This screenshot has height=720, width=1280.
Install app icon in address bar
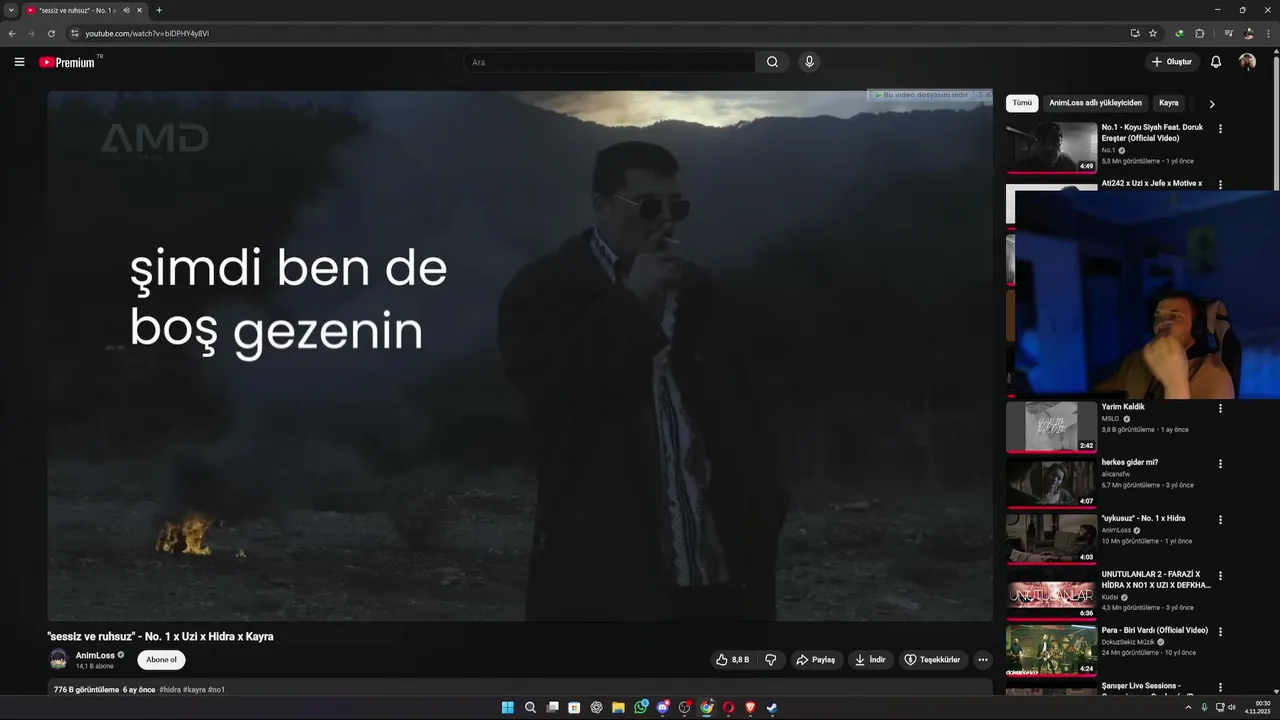[x=1135, y=33]
